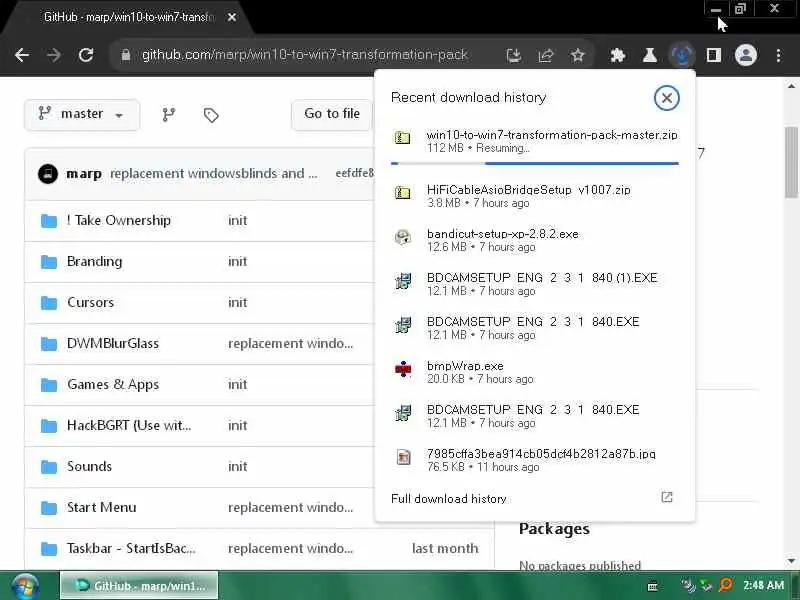Open the Chrome Labs flask icon

point(649,55)
